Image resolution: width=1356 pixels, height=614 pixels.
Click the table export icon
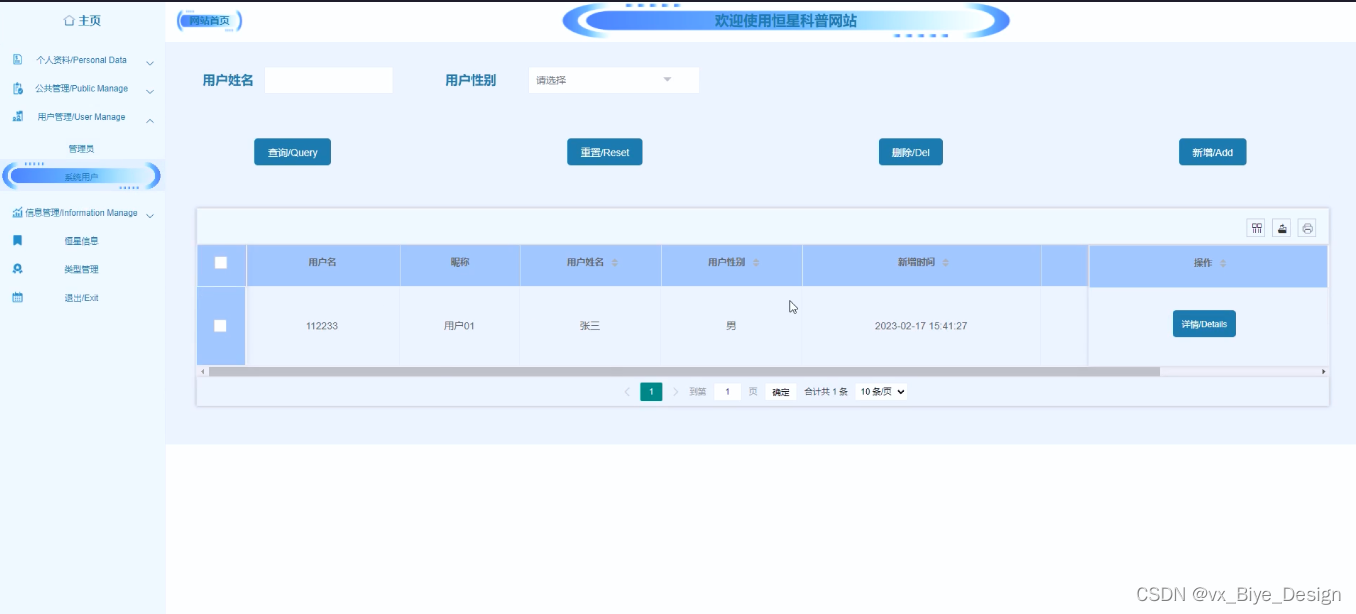tap(1281, 228)
